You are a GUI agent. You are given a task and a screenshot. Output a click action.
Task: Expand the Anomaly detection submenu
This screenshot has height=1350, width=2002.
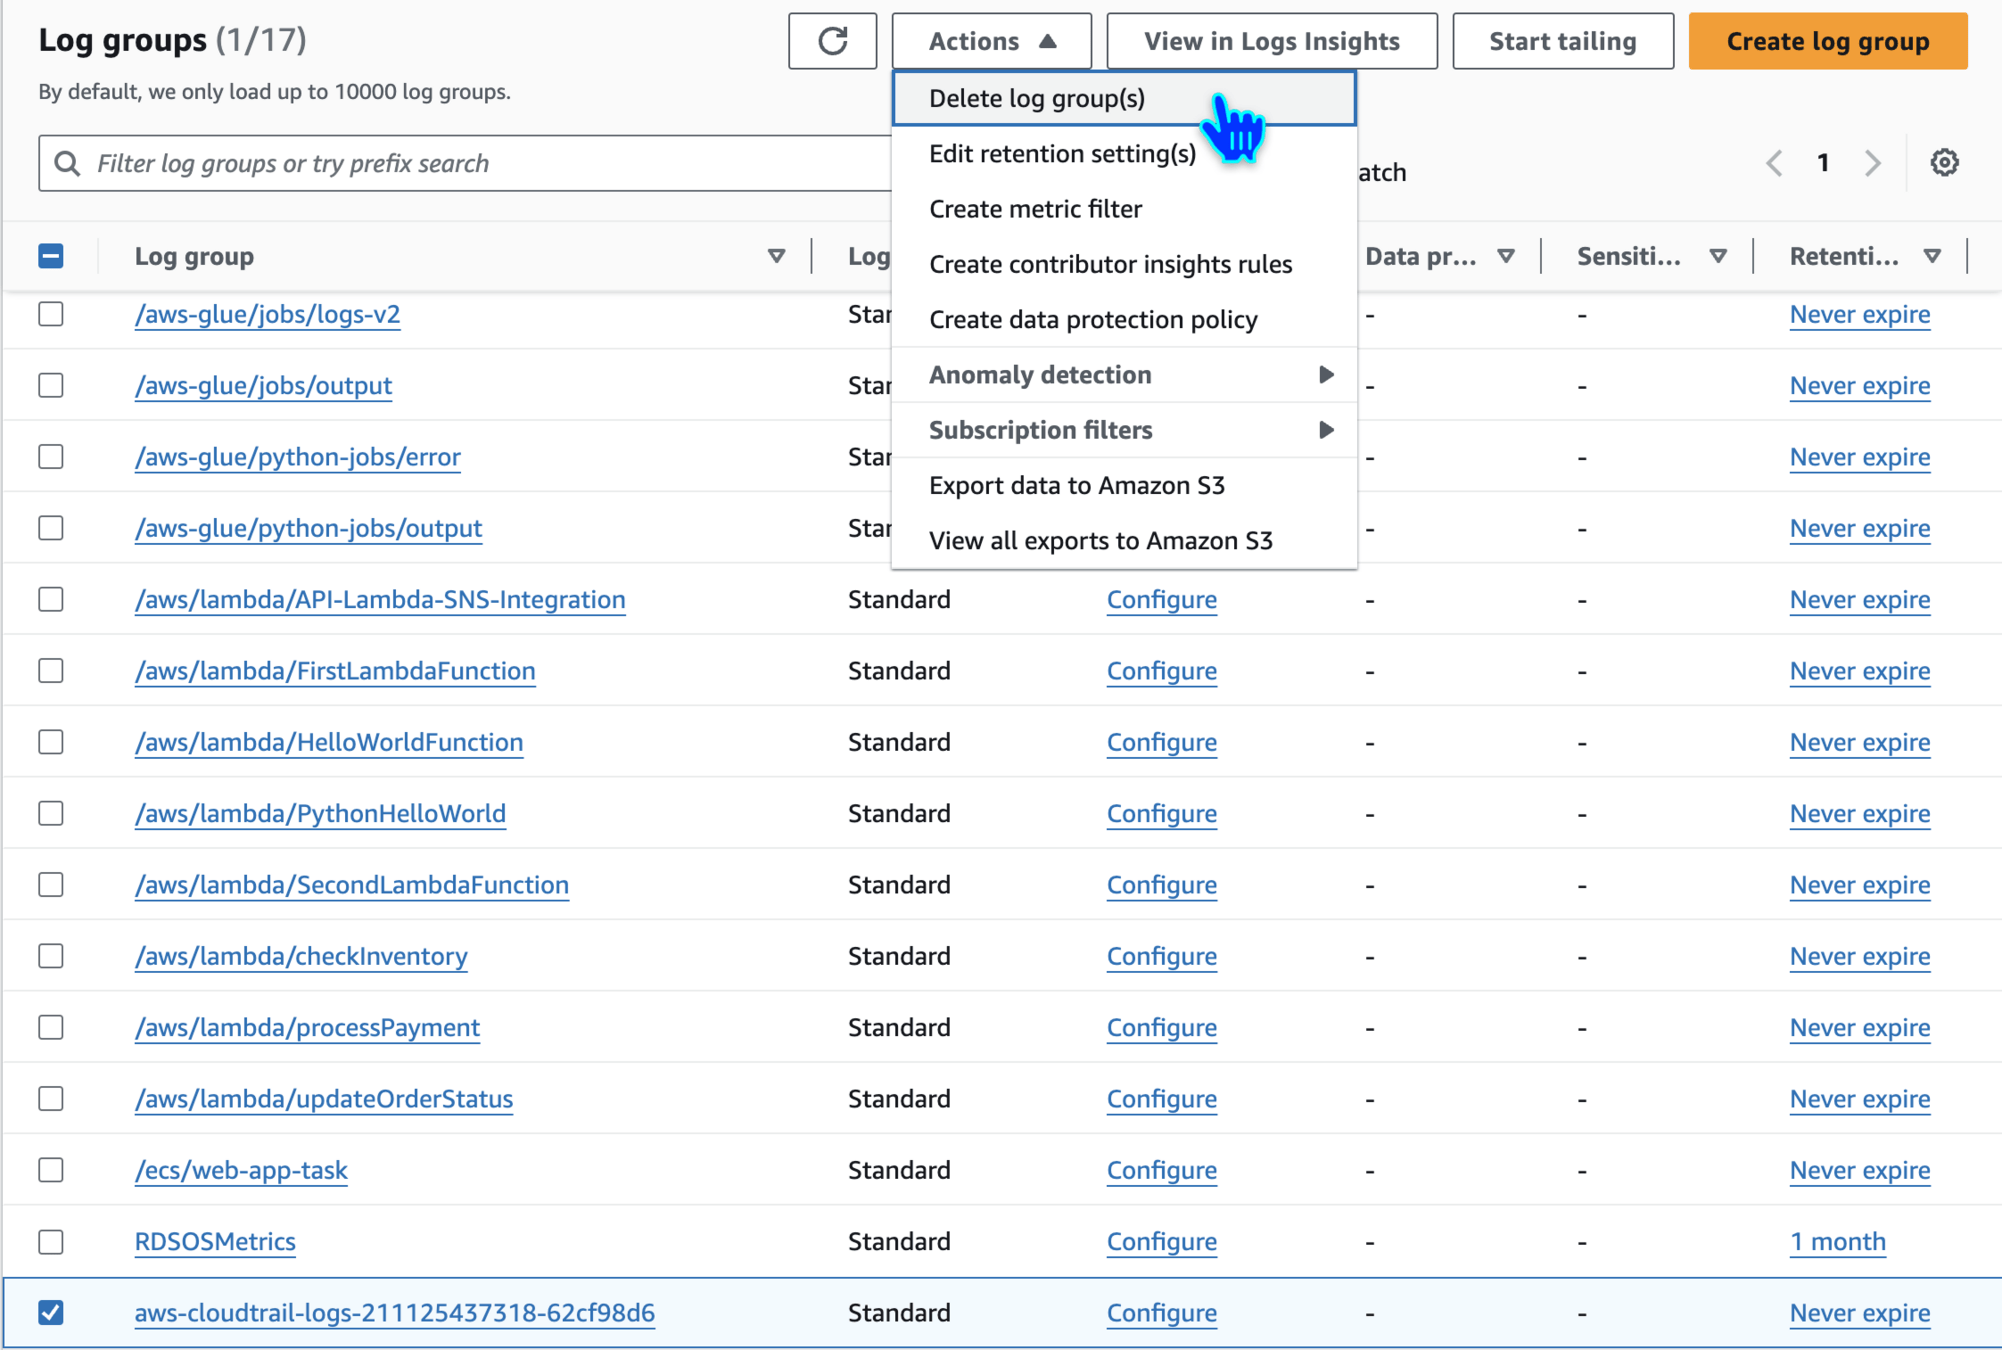1124,375
